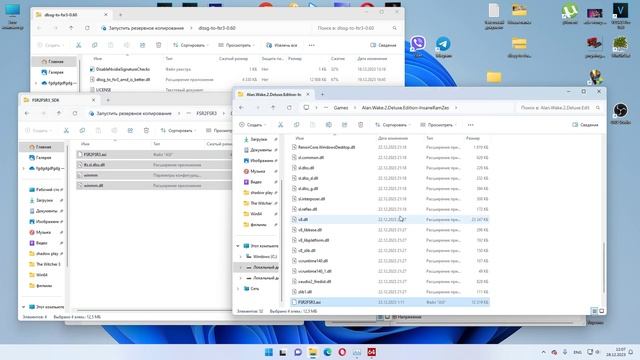Click Games breadcrumb in Alan Wake address bar
The height and width of the screenshot is (360, 640).
[341, 108]
